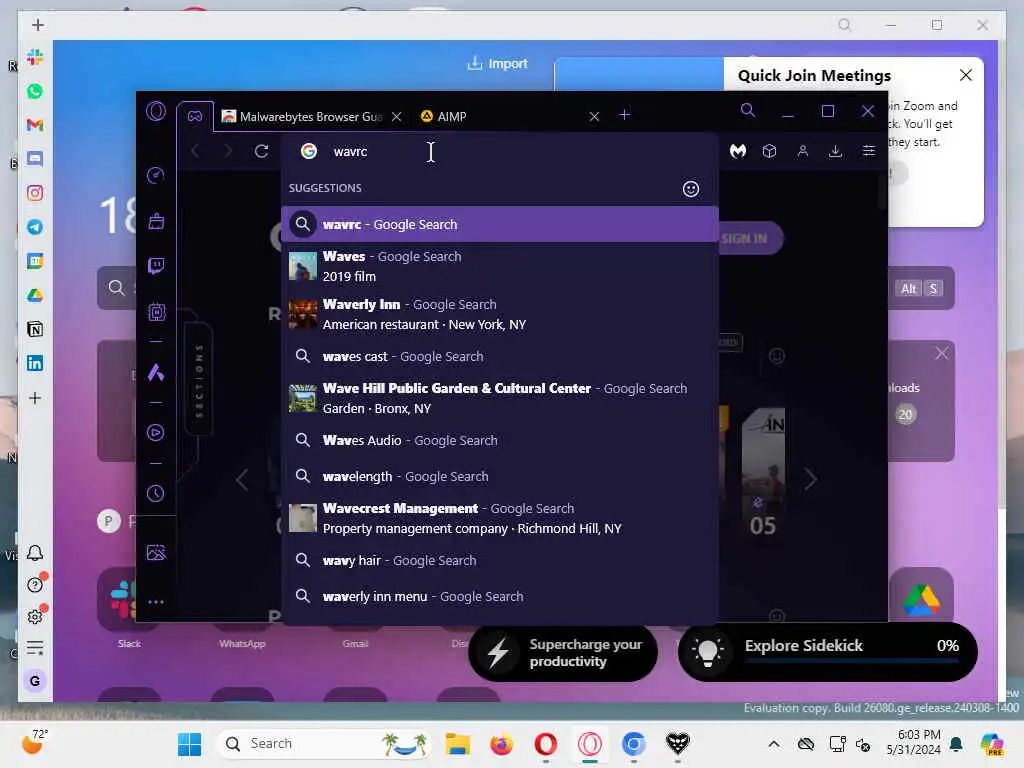Open player icon in Opera GX sidebar
Screen dimensions: 1024x768
pyautogui.click(x=156, y=432)
